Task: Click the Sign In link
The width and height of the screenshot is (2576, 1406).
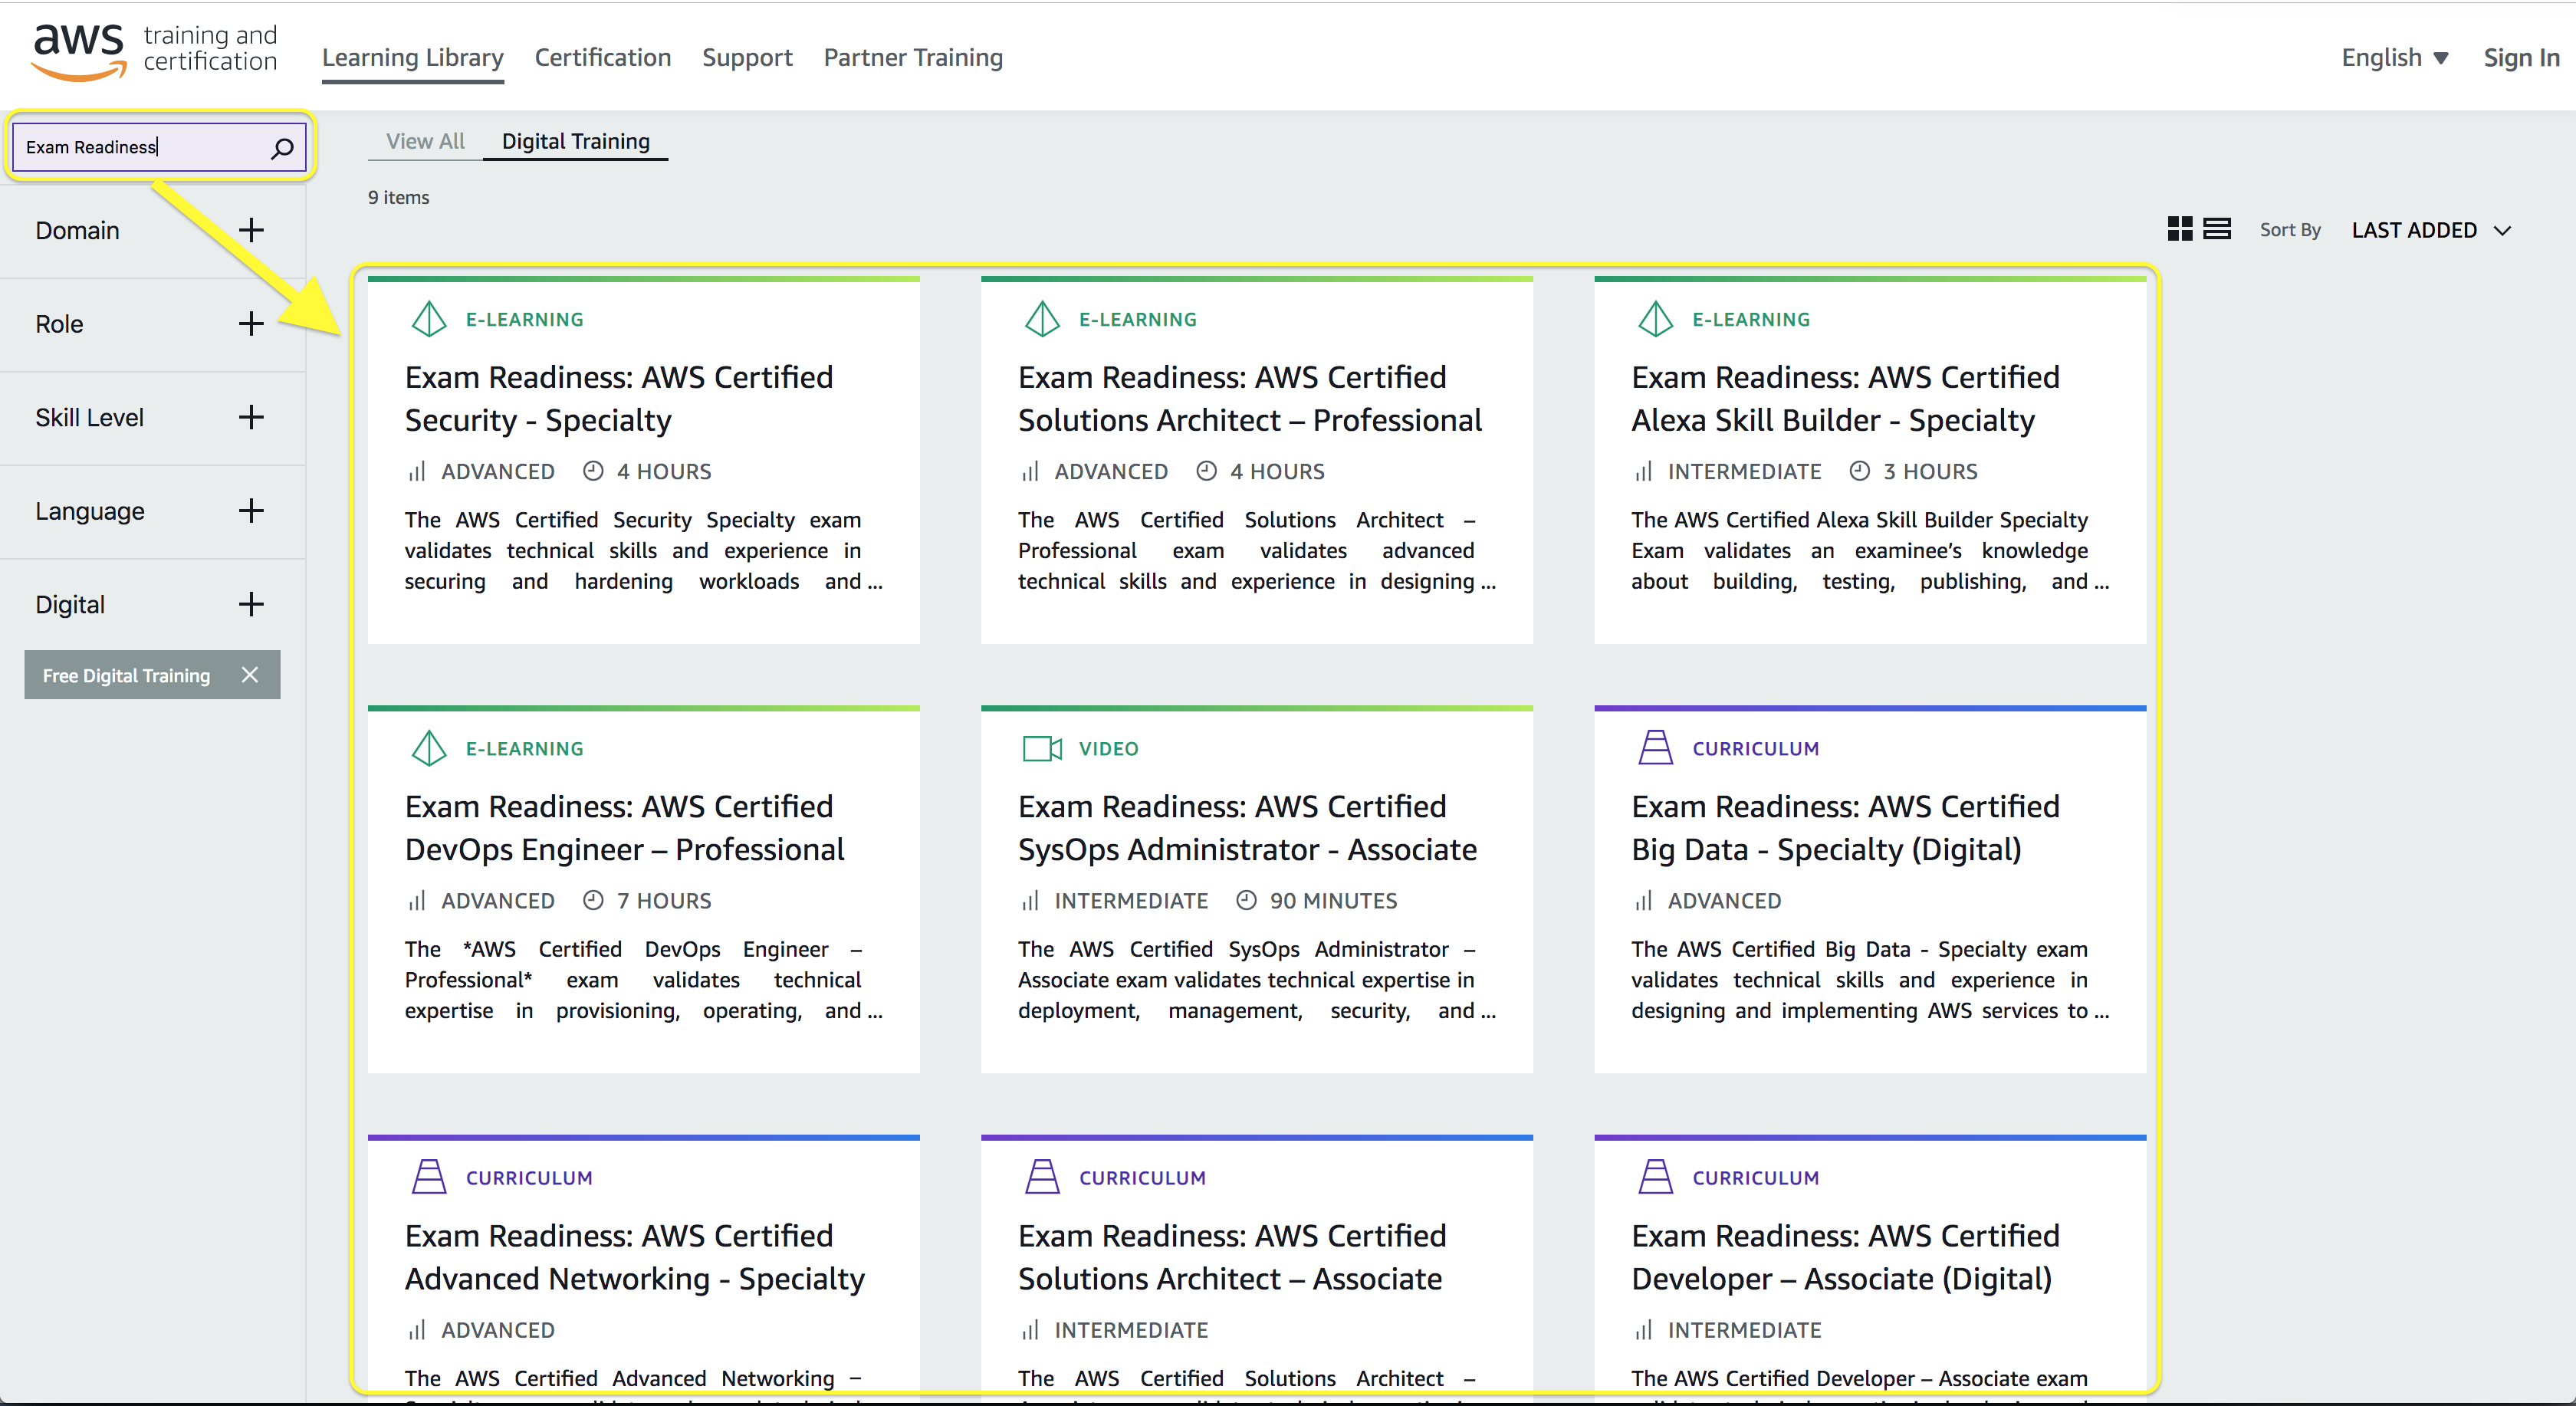Action: (2520, 58)
